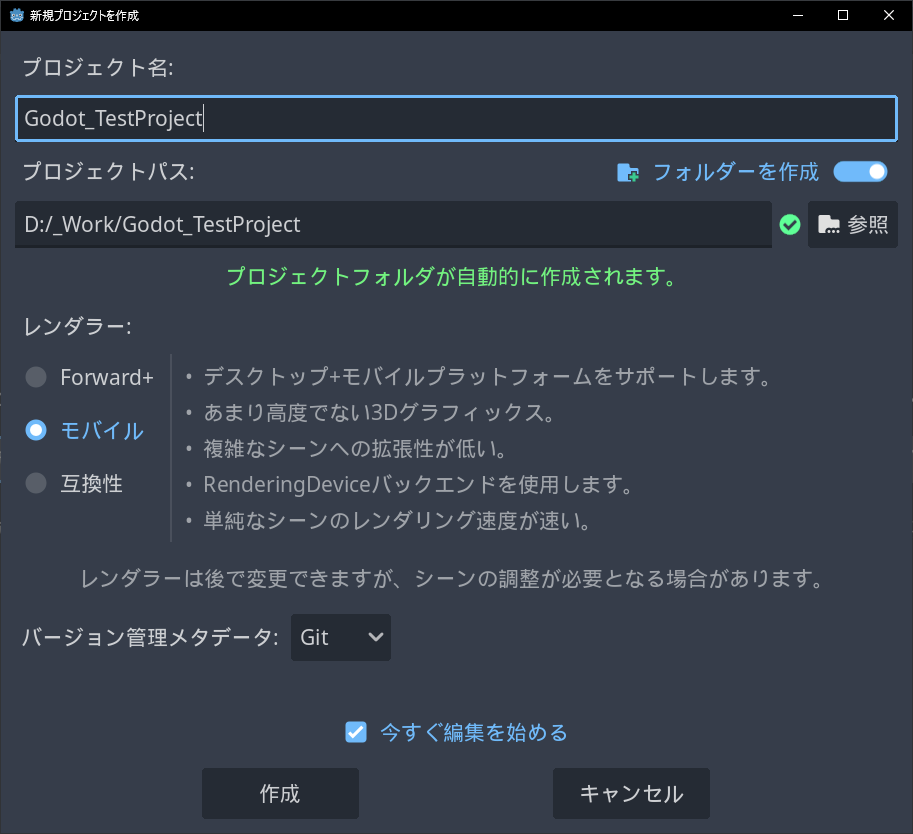Toggle the フォルダーを作成 switch off
The image size is (913, 834).
[860, 172]
